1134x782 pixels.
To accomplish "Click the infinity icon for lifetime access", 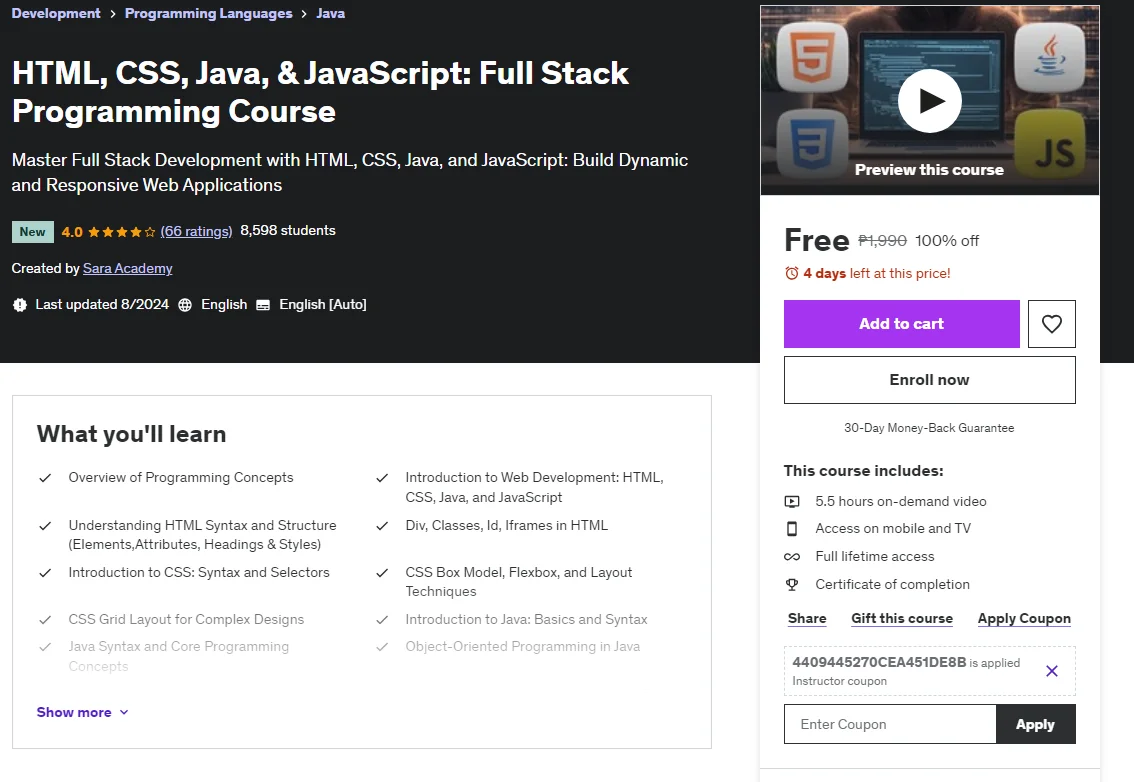I will pos(792,556).
